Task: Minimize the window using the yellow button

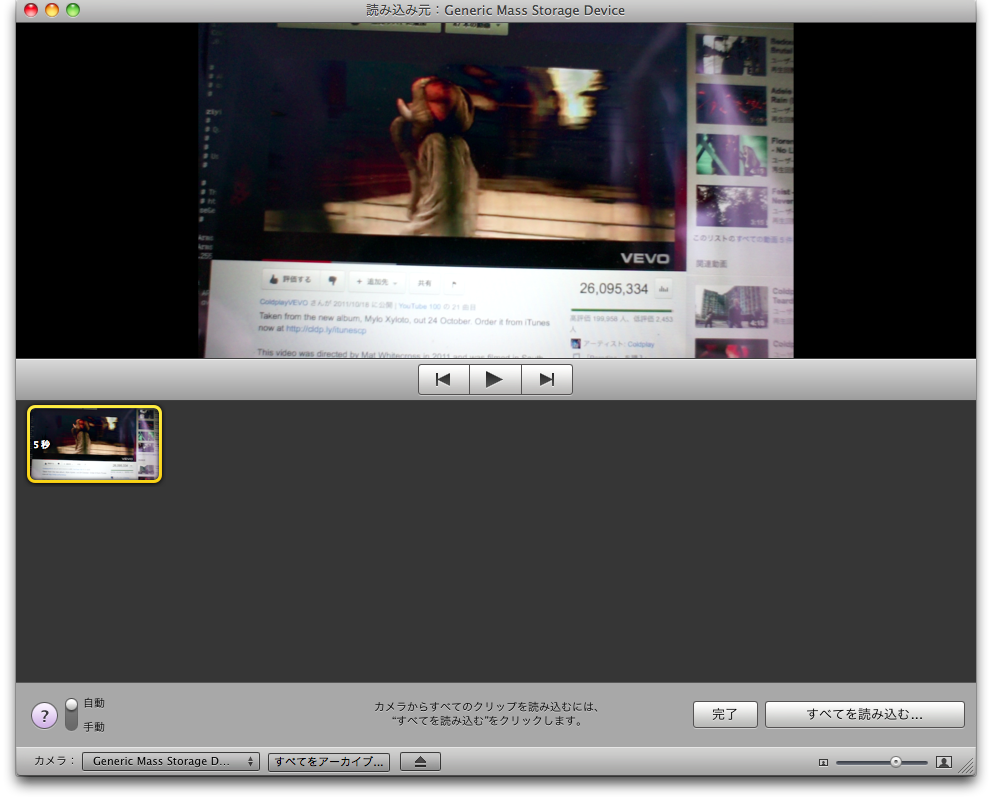Action: coord(51,11)
